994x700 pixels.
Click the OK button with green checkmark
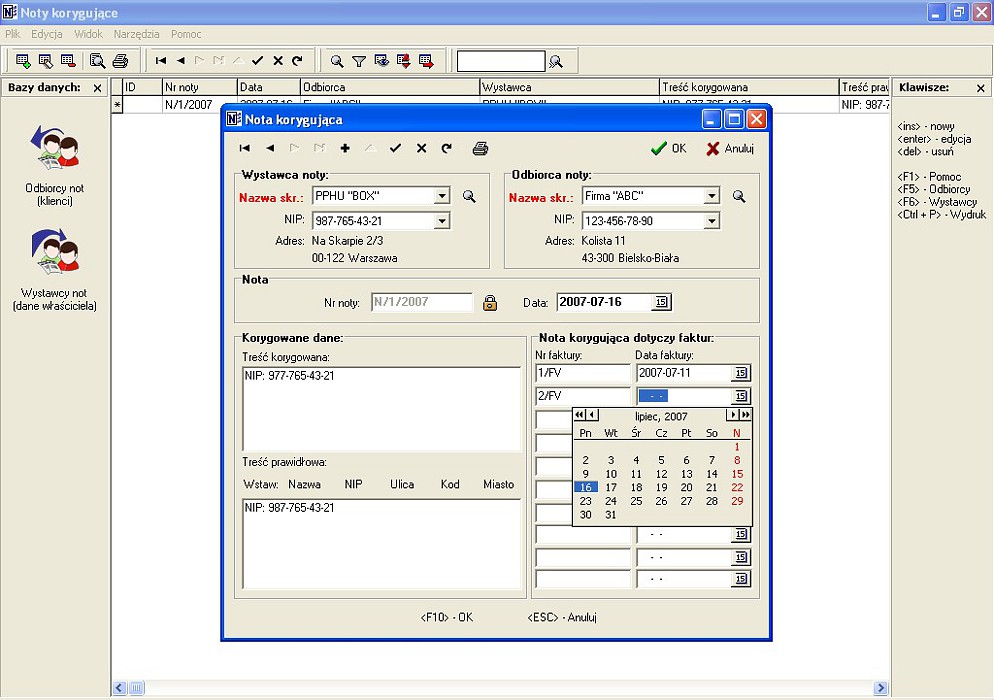(668, 148)
